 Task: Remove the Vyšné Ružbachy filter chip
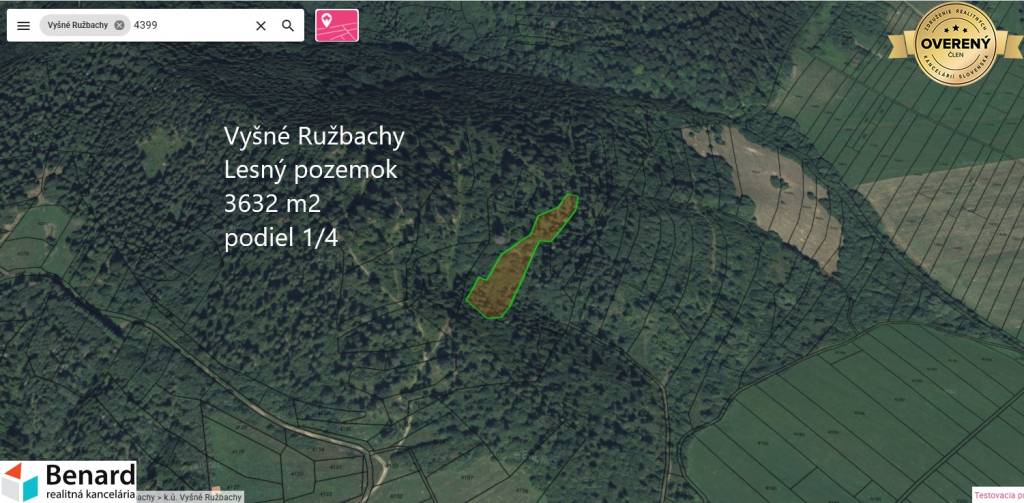tap(120, 26)
